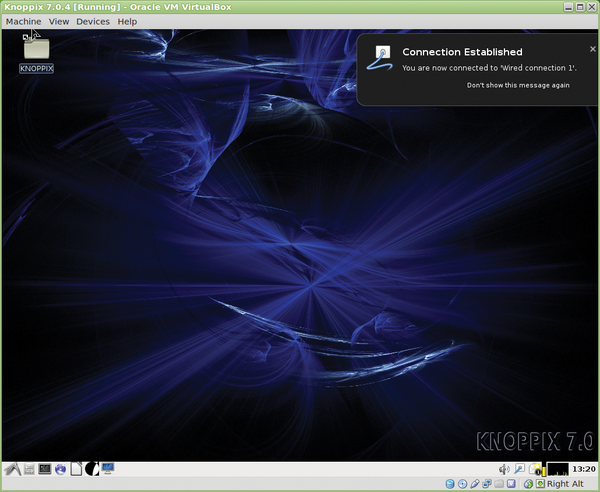Dismiss the Connection Established notification
Screen dimensions: 600x492
[x=592, y=48]
